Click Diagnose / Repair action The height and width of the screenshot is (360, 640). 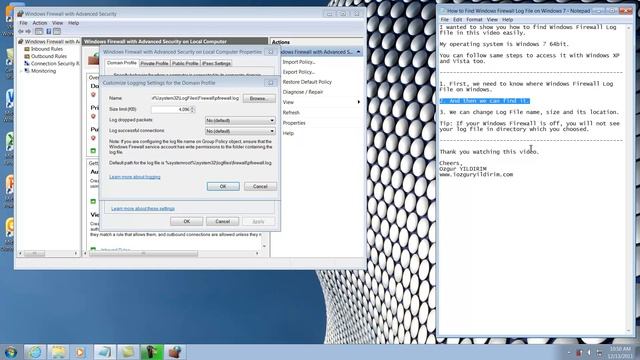tap(302, 92)
